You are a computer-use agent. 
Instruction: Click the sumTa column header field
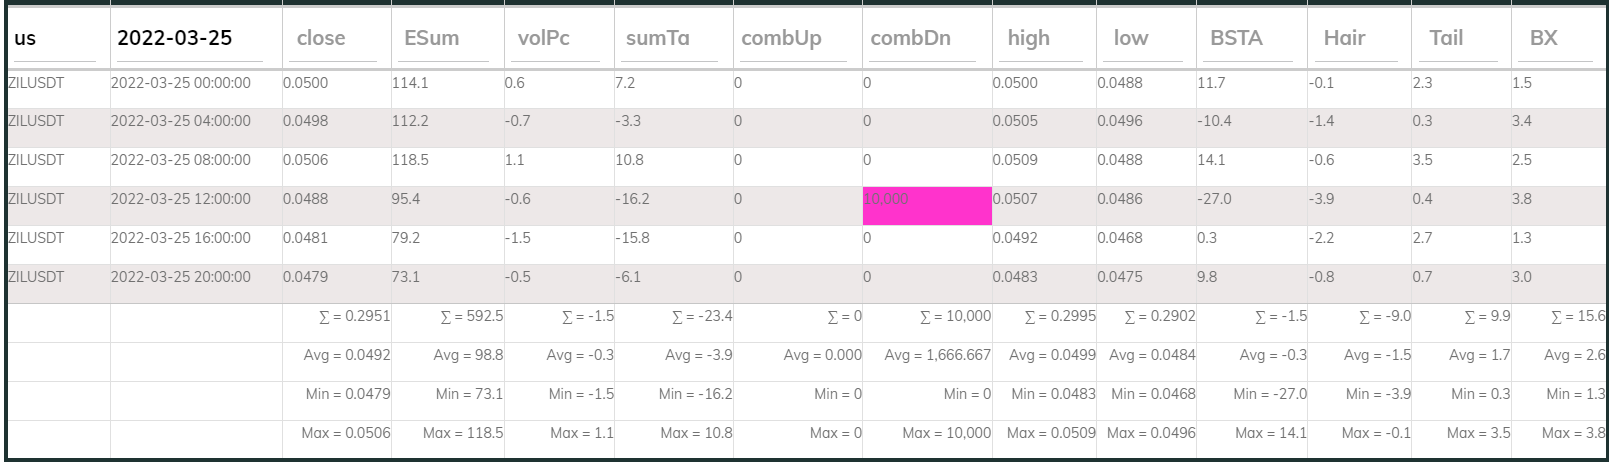pyautogui.click(x=671, y=39)
